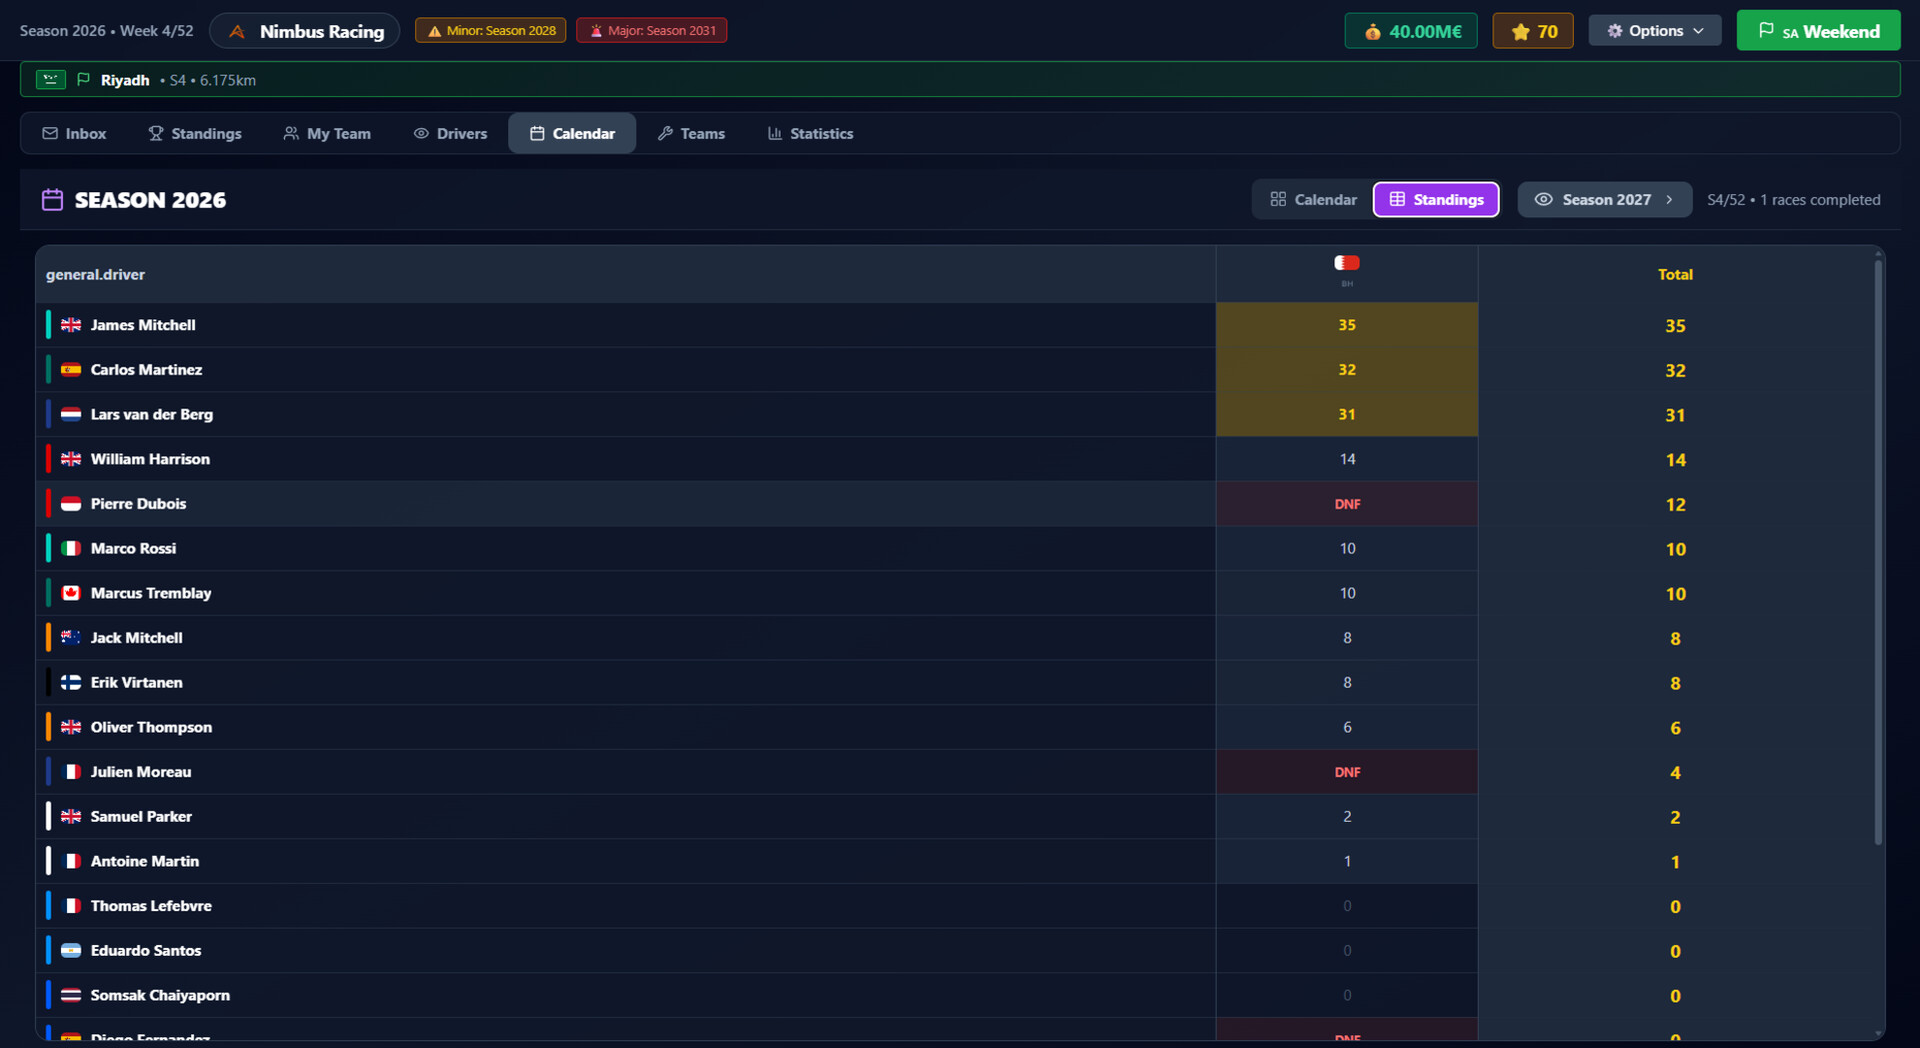
Task: Click the star reputation icon
Action: tap(1519, 30)
